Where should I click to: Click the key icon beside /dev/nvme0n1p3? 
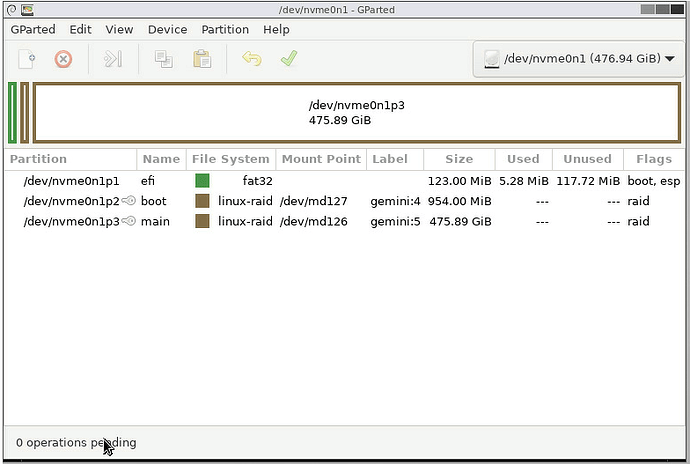point(128,221)
